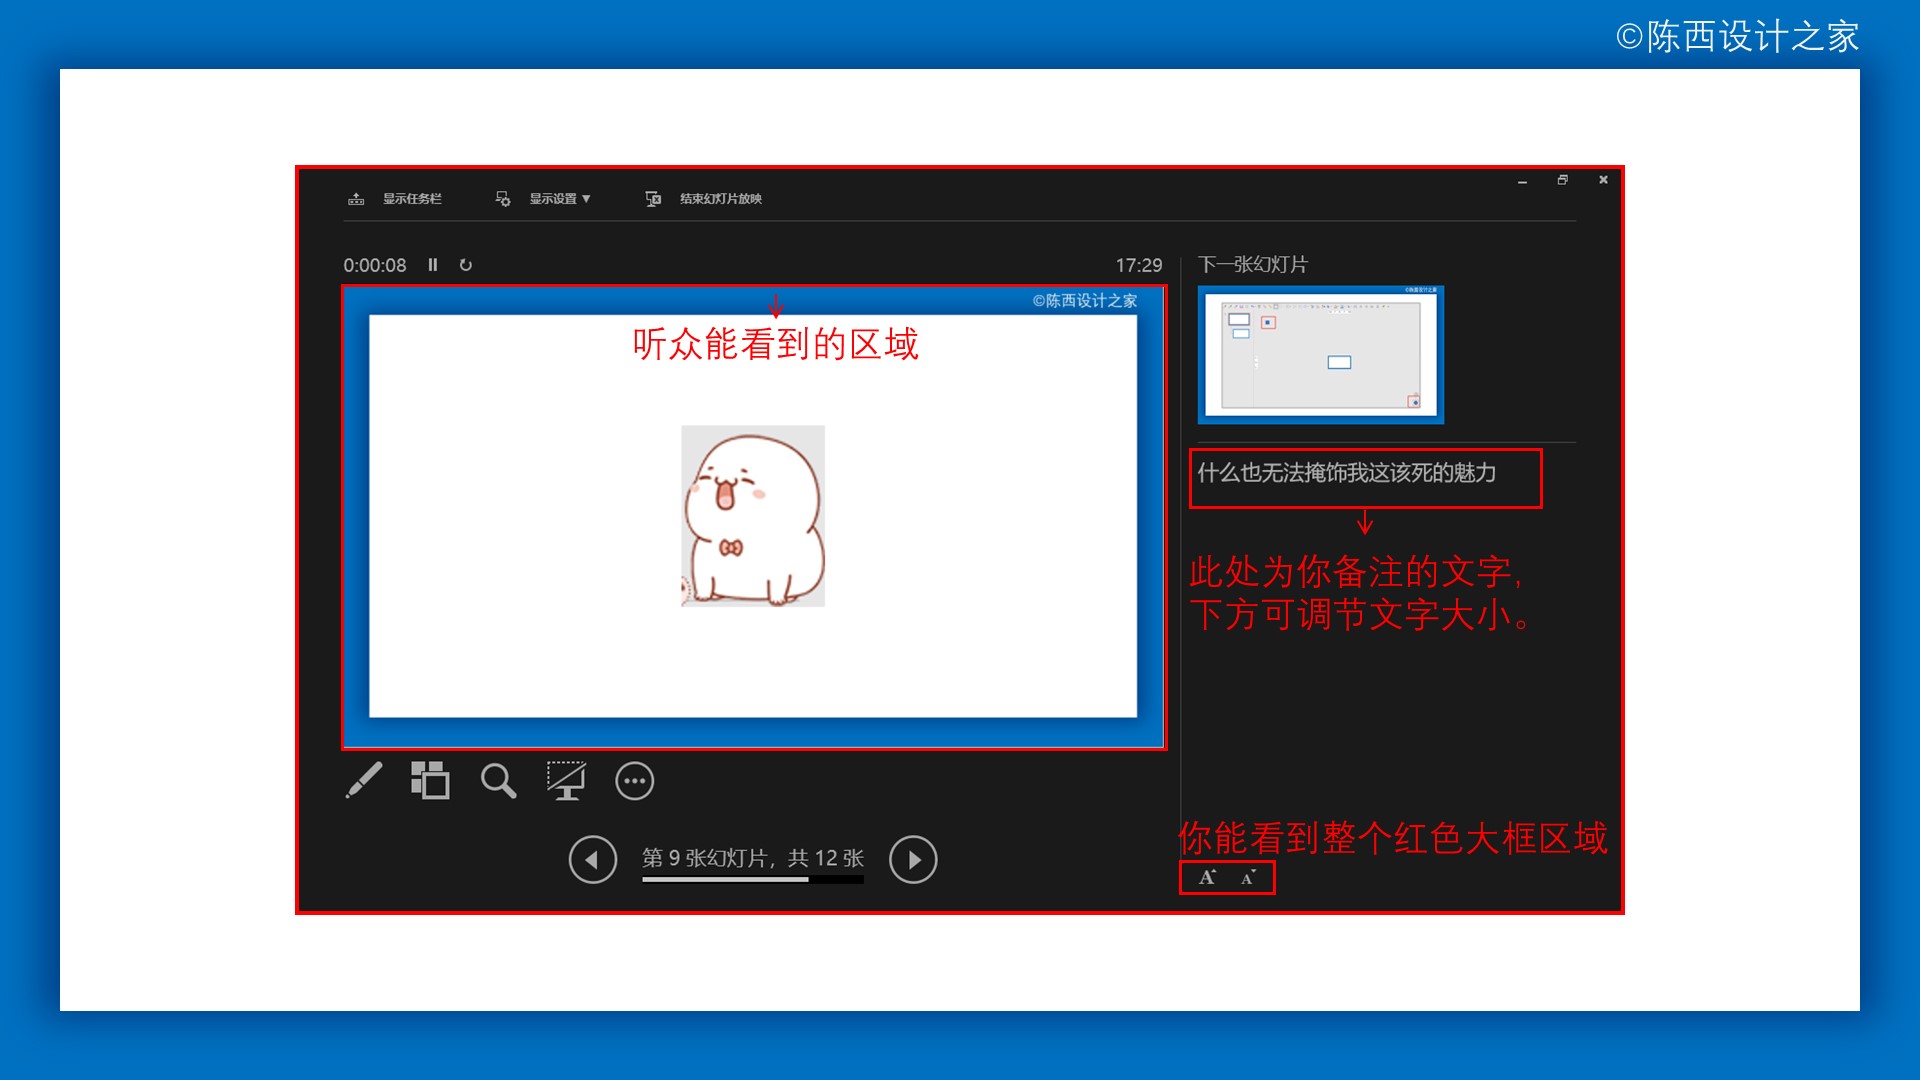Click the next slide preview thumbnail

[1321, 355]
